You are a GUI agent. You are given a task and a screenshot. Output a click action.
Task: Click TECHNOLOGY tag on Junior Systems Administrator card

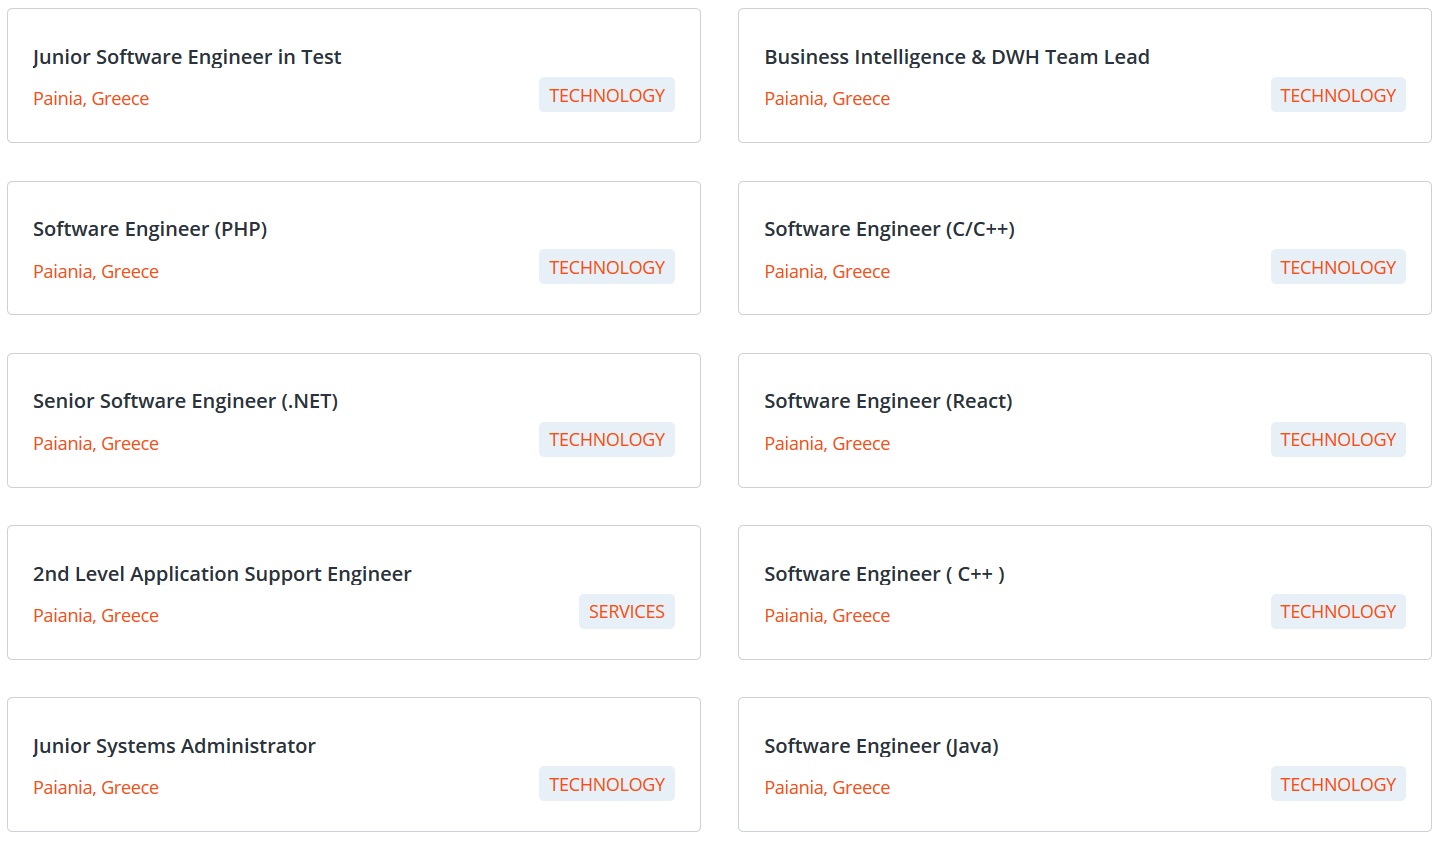click(607, 784)
